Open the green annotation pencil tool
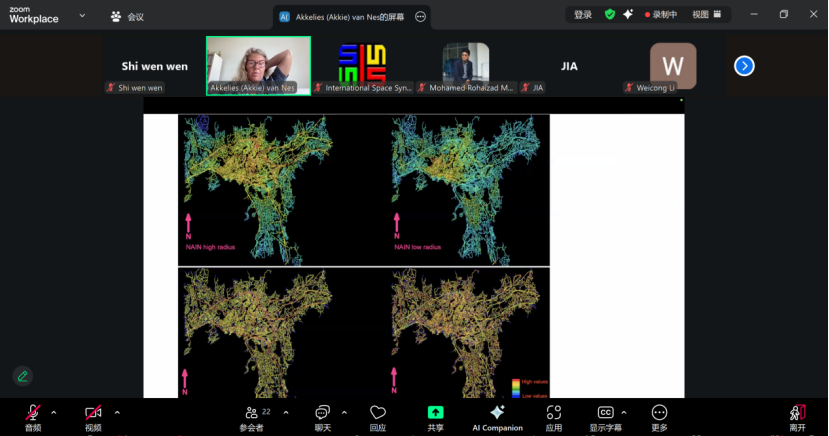 coord(22,376)
